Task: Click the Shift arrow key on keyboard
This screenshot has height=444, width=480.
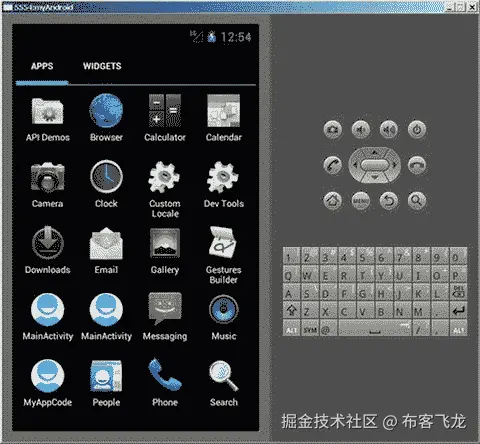Action: pos(291,311)
